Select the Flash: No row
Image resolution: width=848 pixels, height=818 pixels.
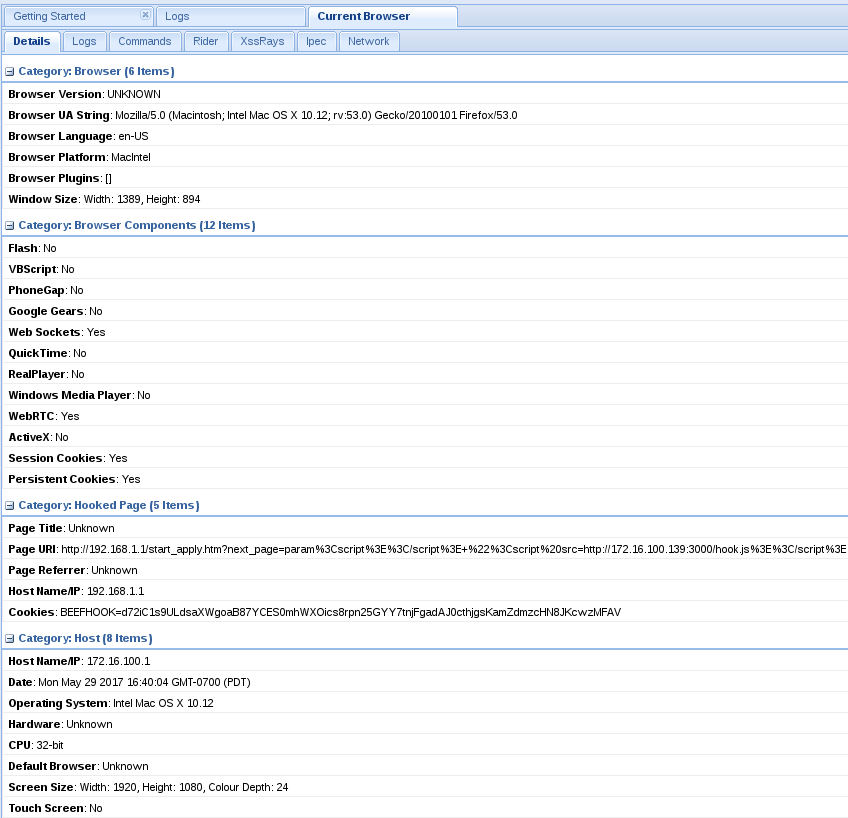coord(425,248)
